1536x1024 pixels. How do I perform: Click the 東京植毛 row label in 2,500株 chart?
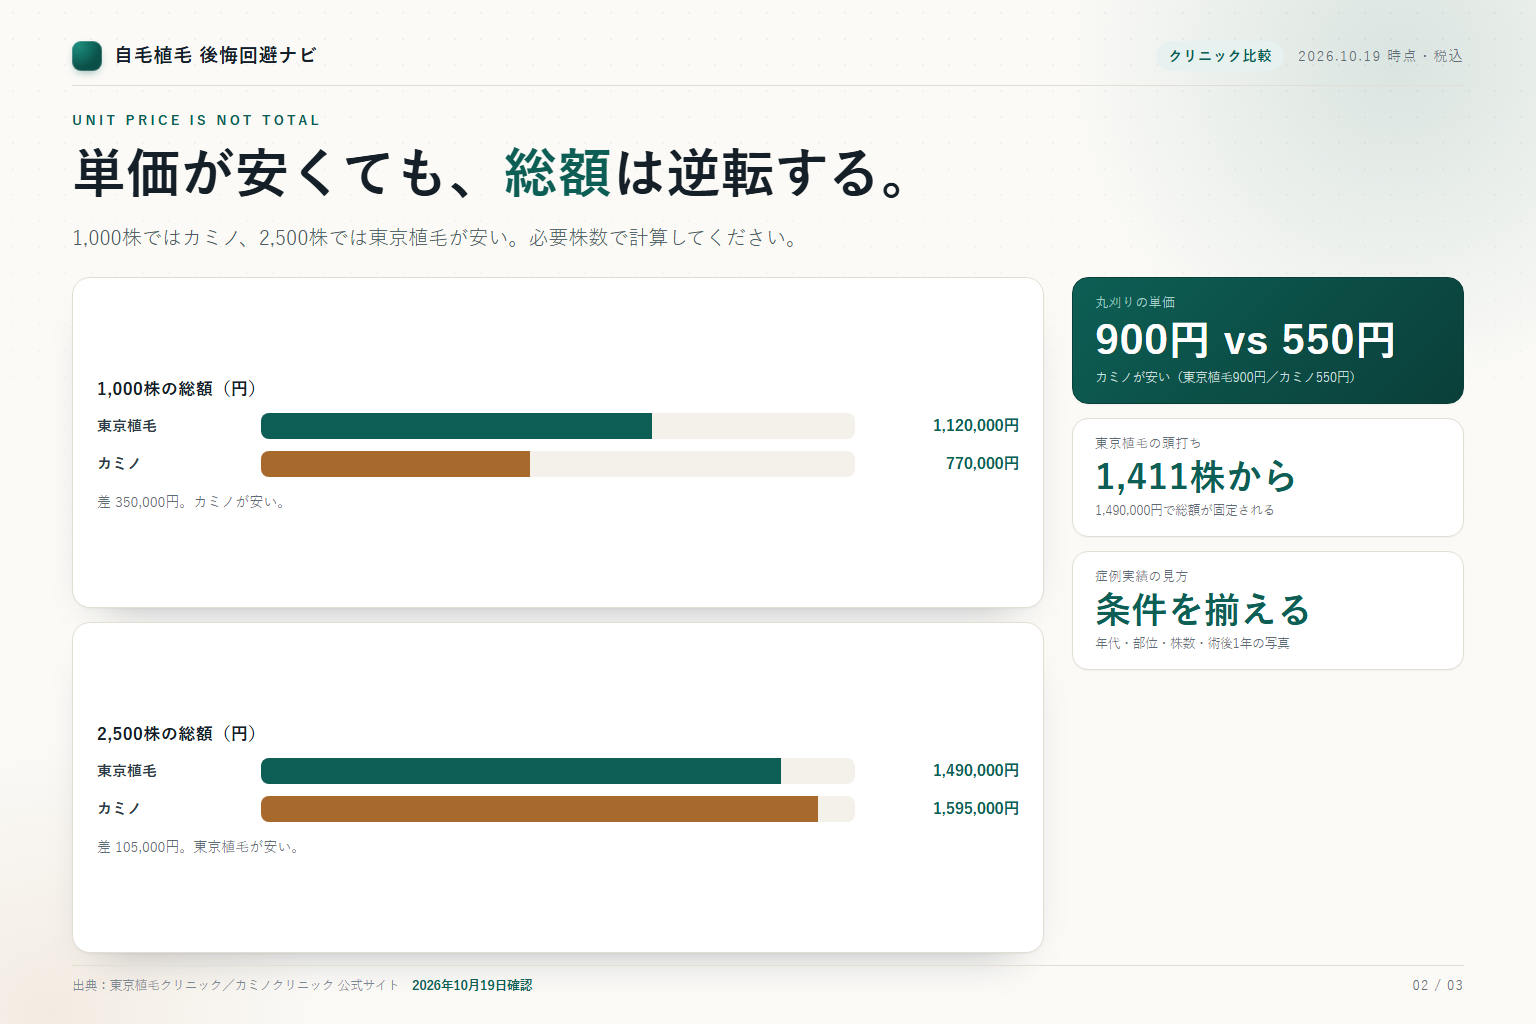[x=127, y=771]
